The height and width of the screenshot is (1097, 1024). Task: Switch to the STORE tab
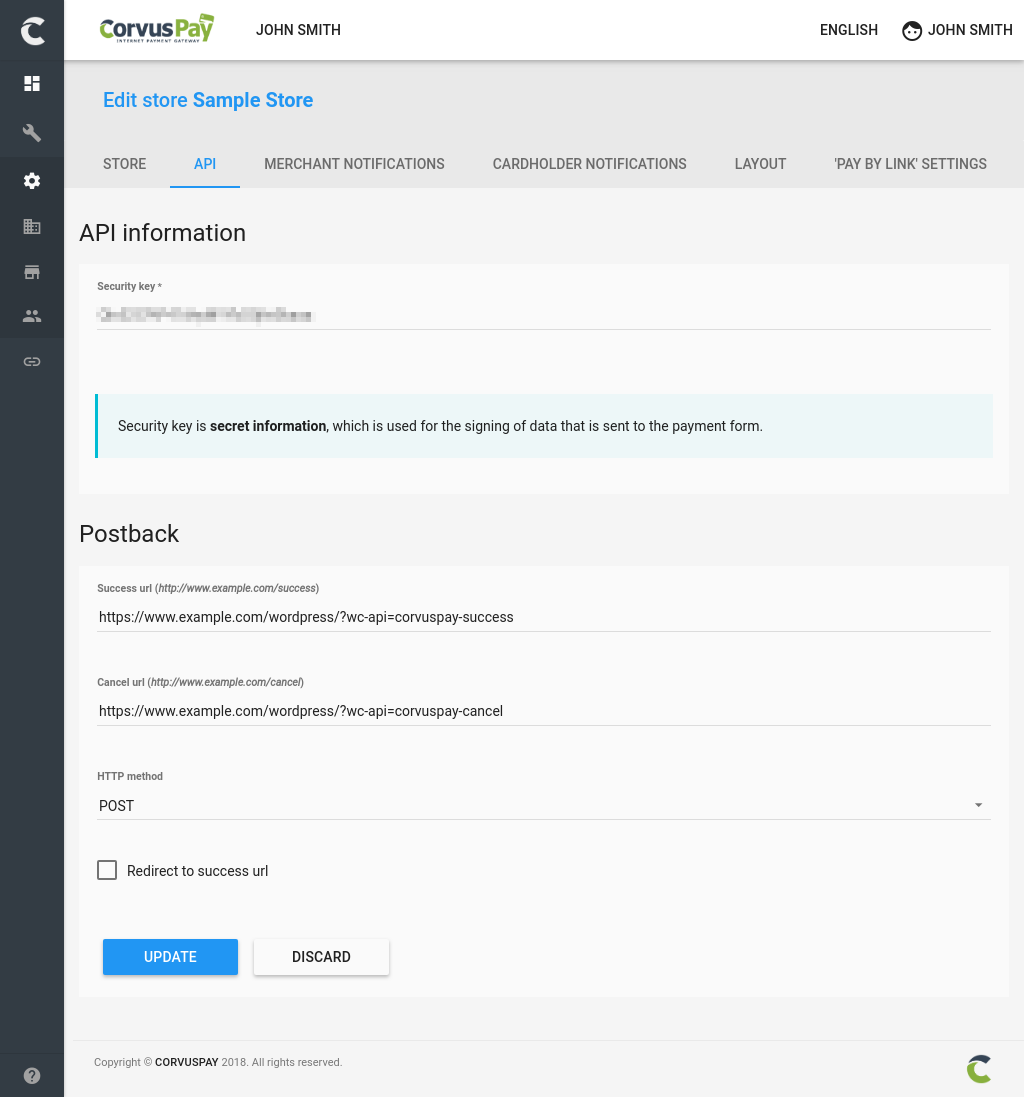[x=124, y=164]
